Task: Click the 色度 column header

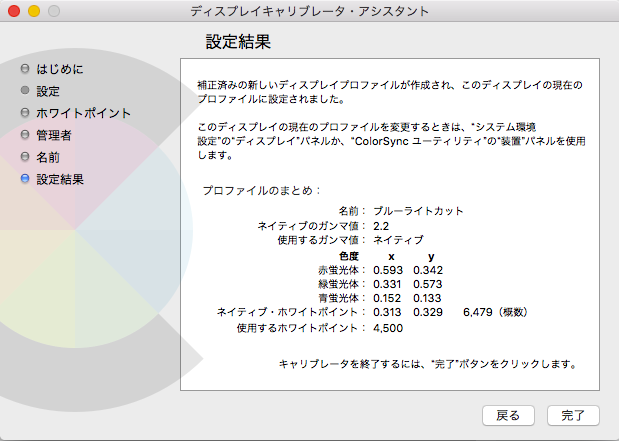Action: point(349,256)
